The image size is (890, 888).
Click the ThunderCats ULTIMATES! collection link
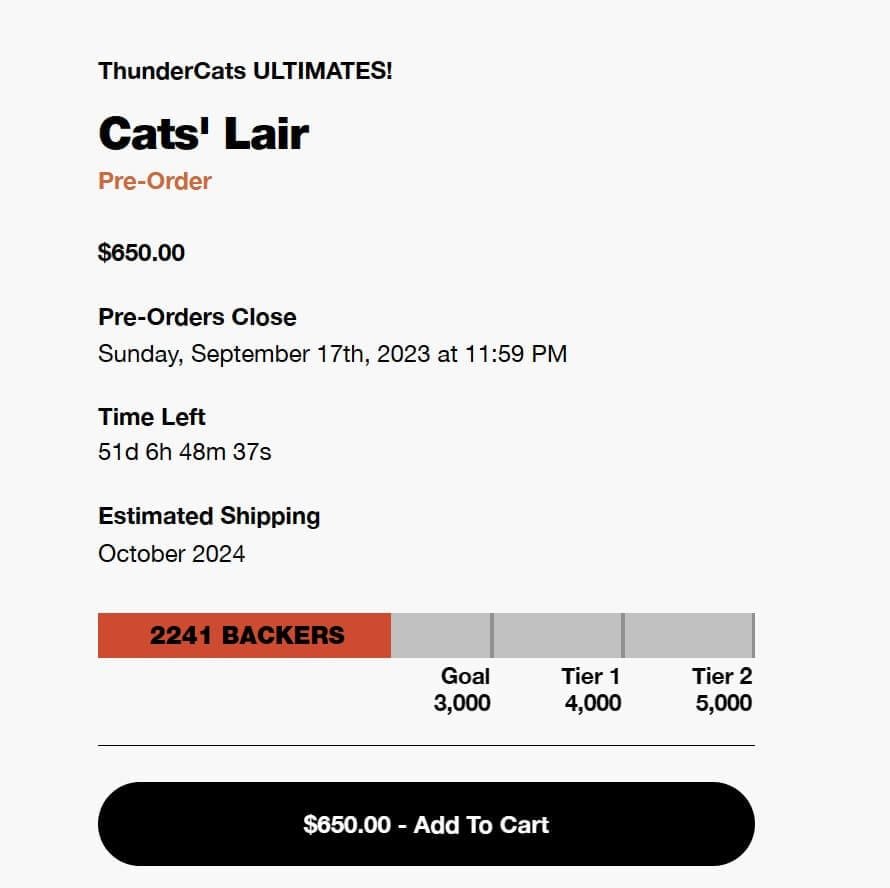coord(244,71)
